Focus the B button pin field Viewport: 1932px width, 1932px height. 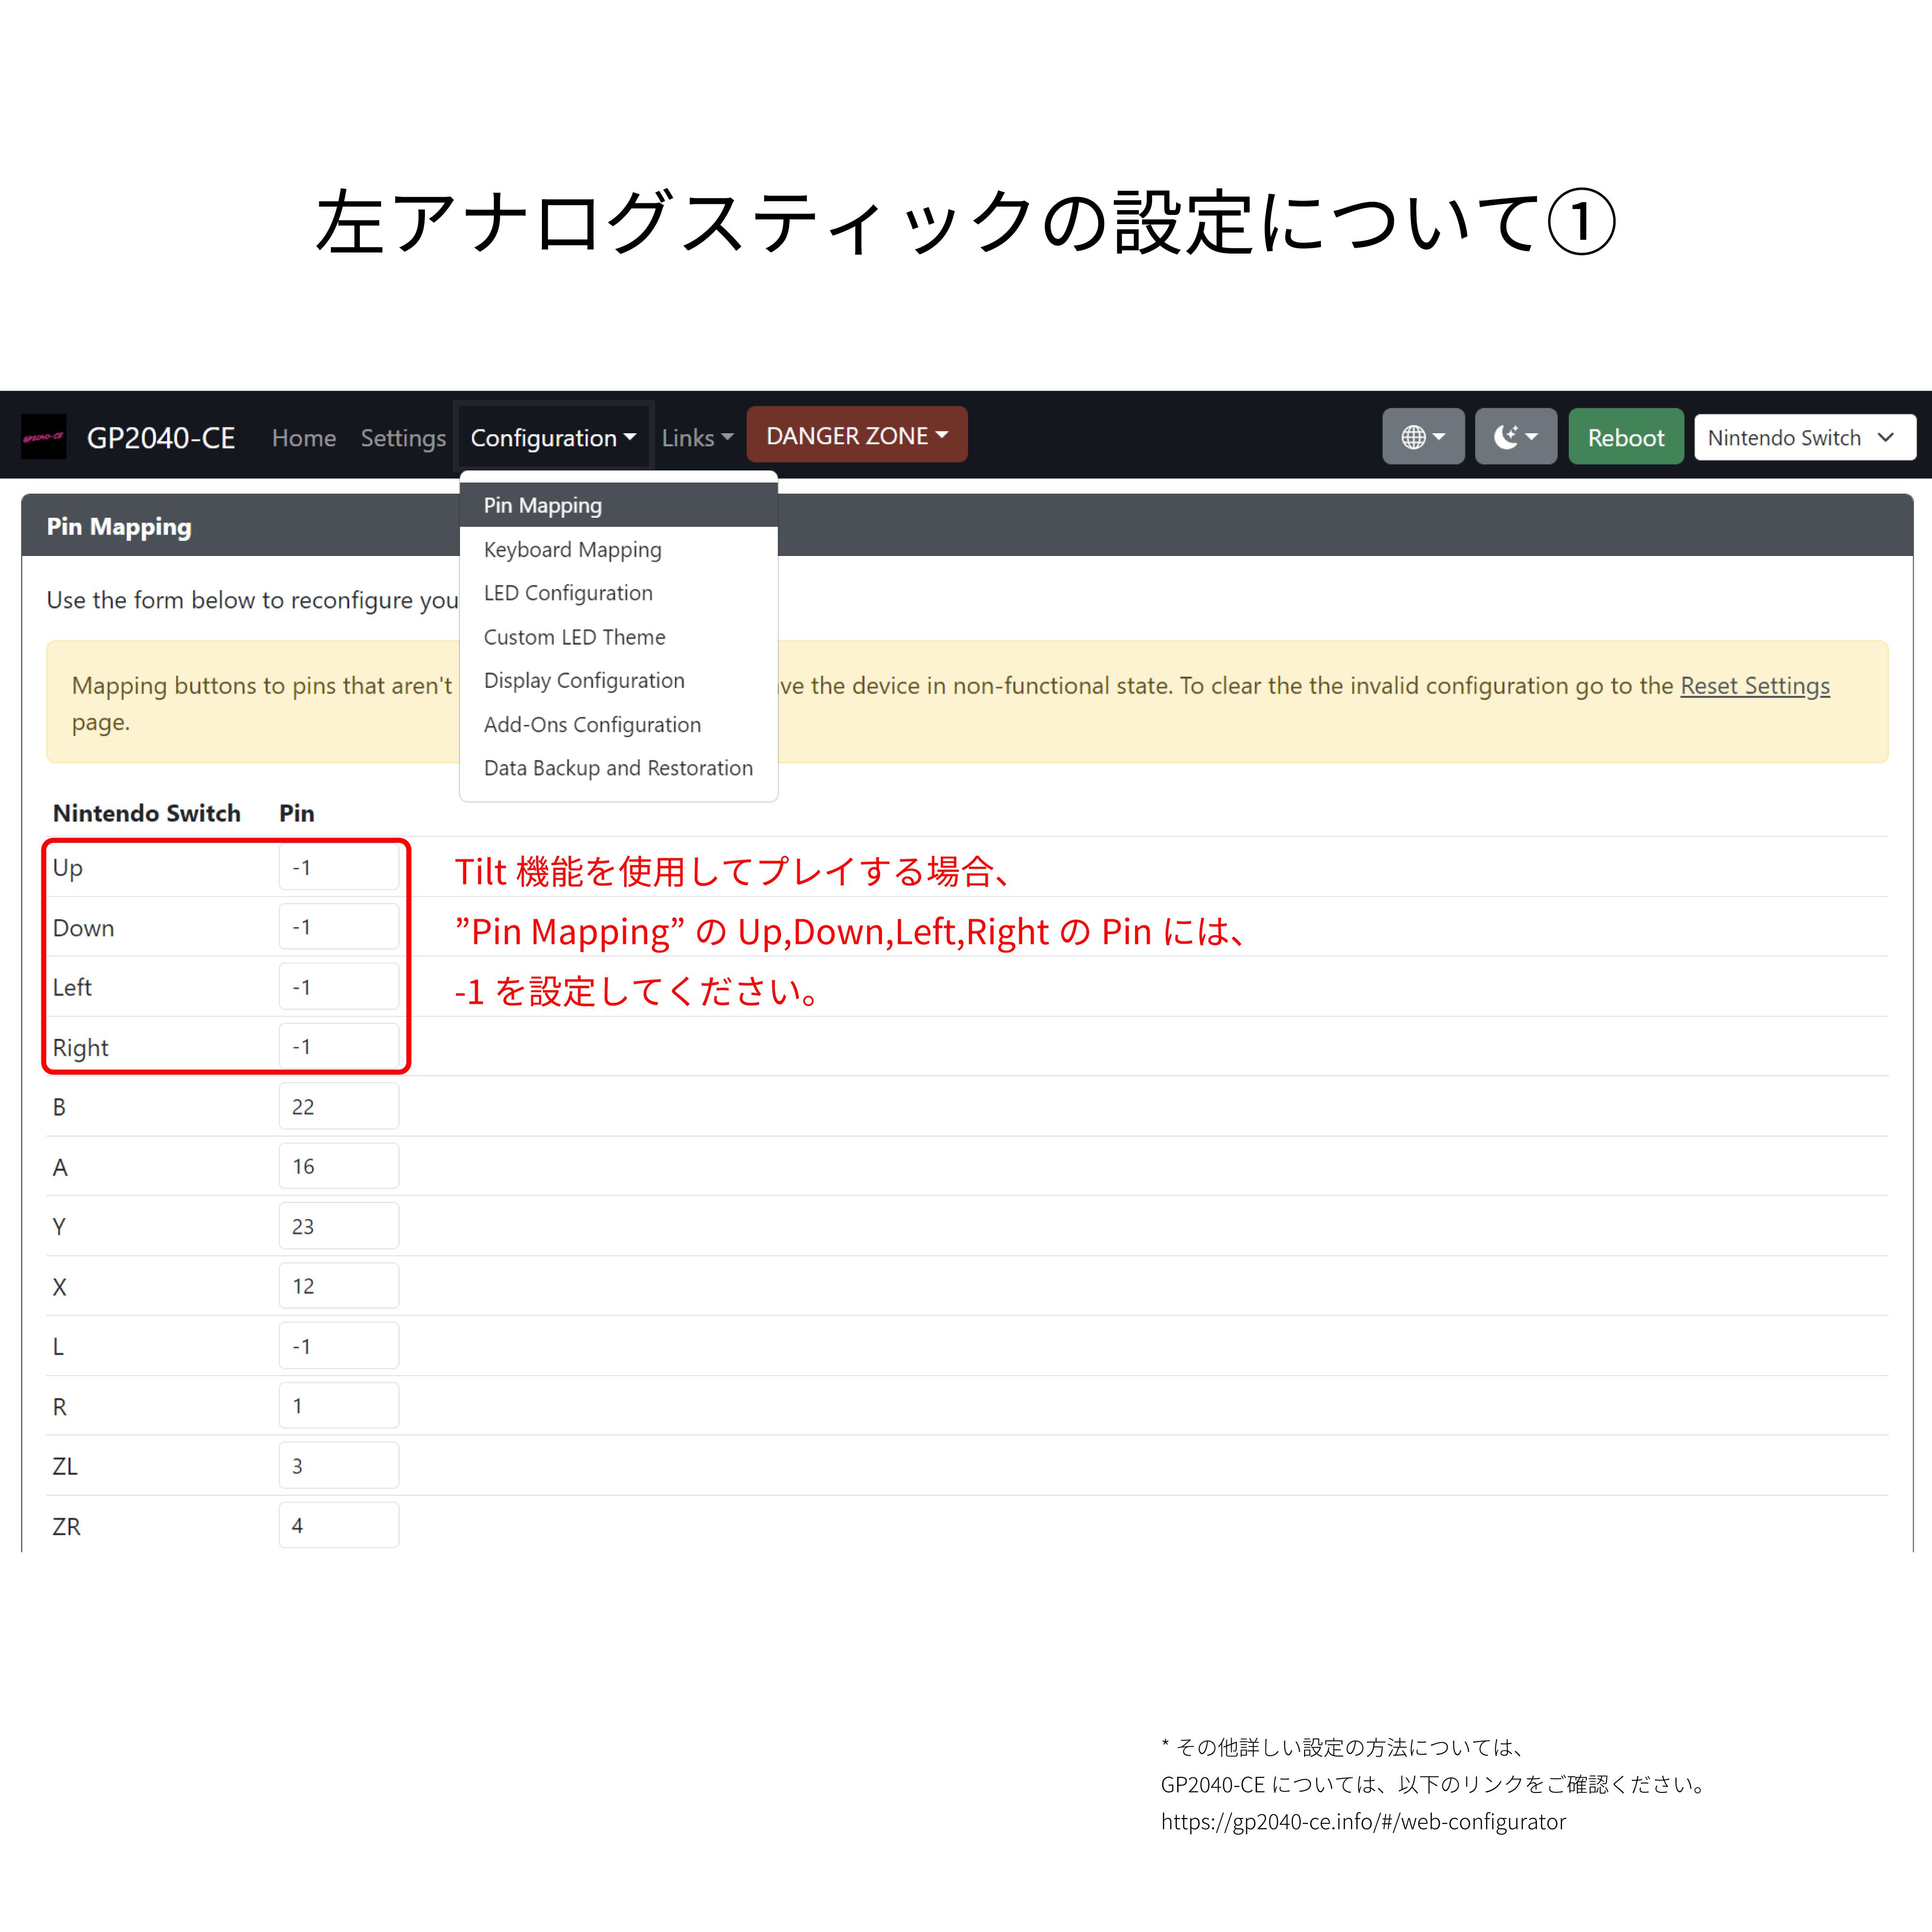point(338,1107)
